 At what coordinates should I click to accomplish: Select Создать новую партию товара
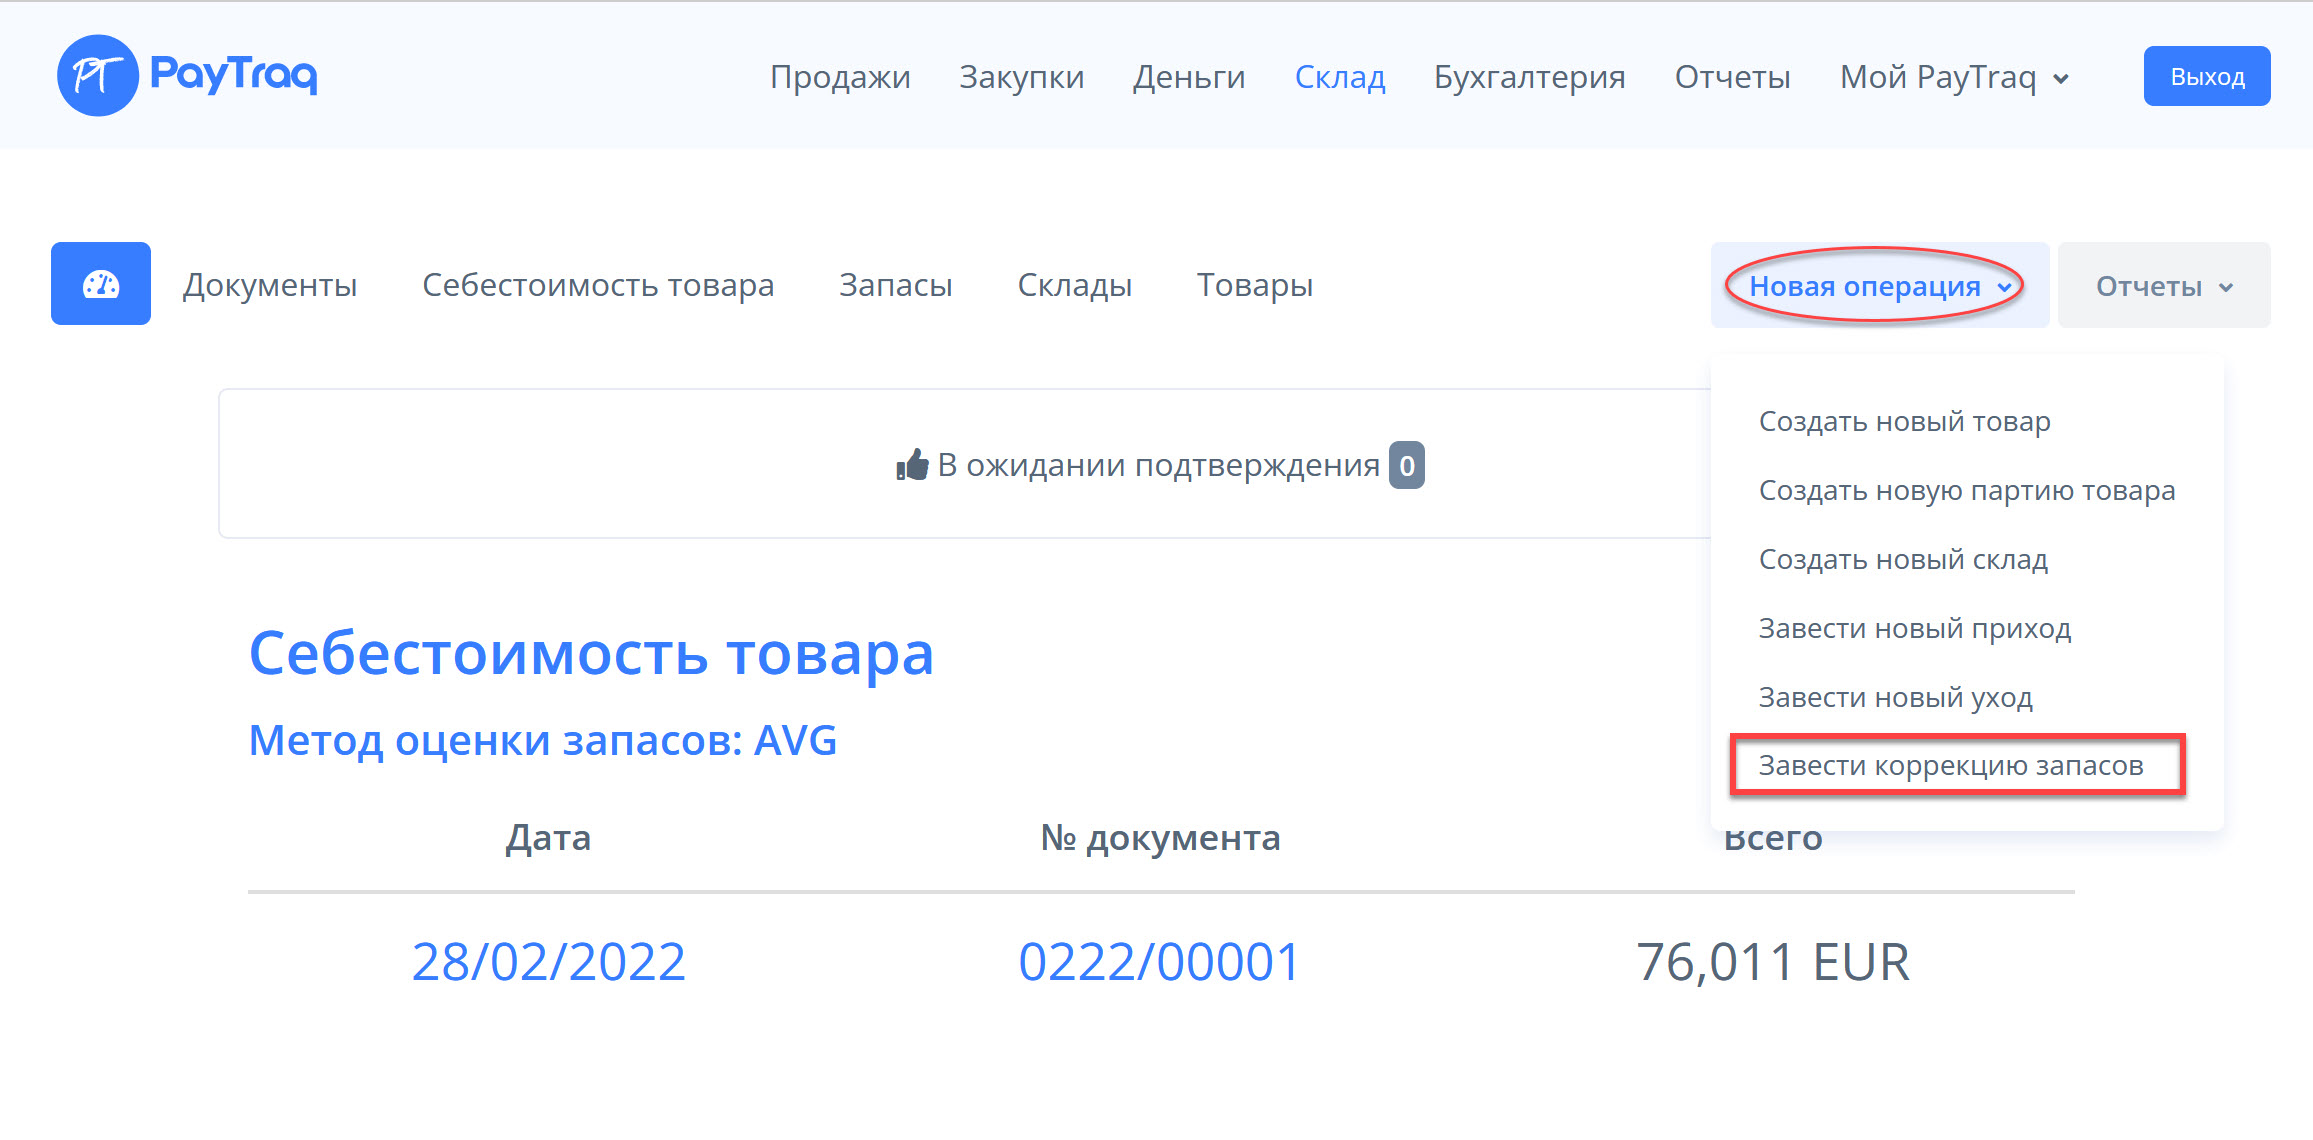pos(1966,491)
